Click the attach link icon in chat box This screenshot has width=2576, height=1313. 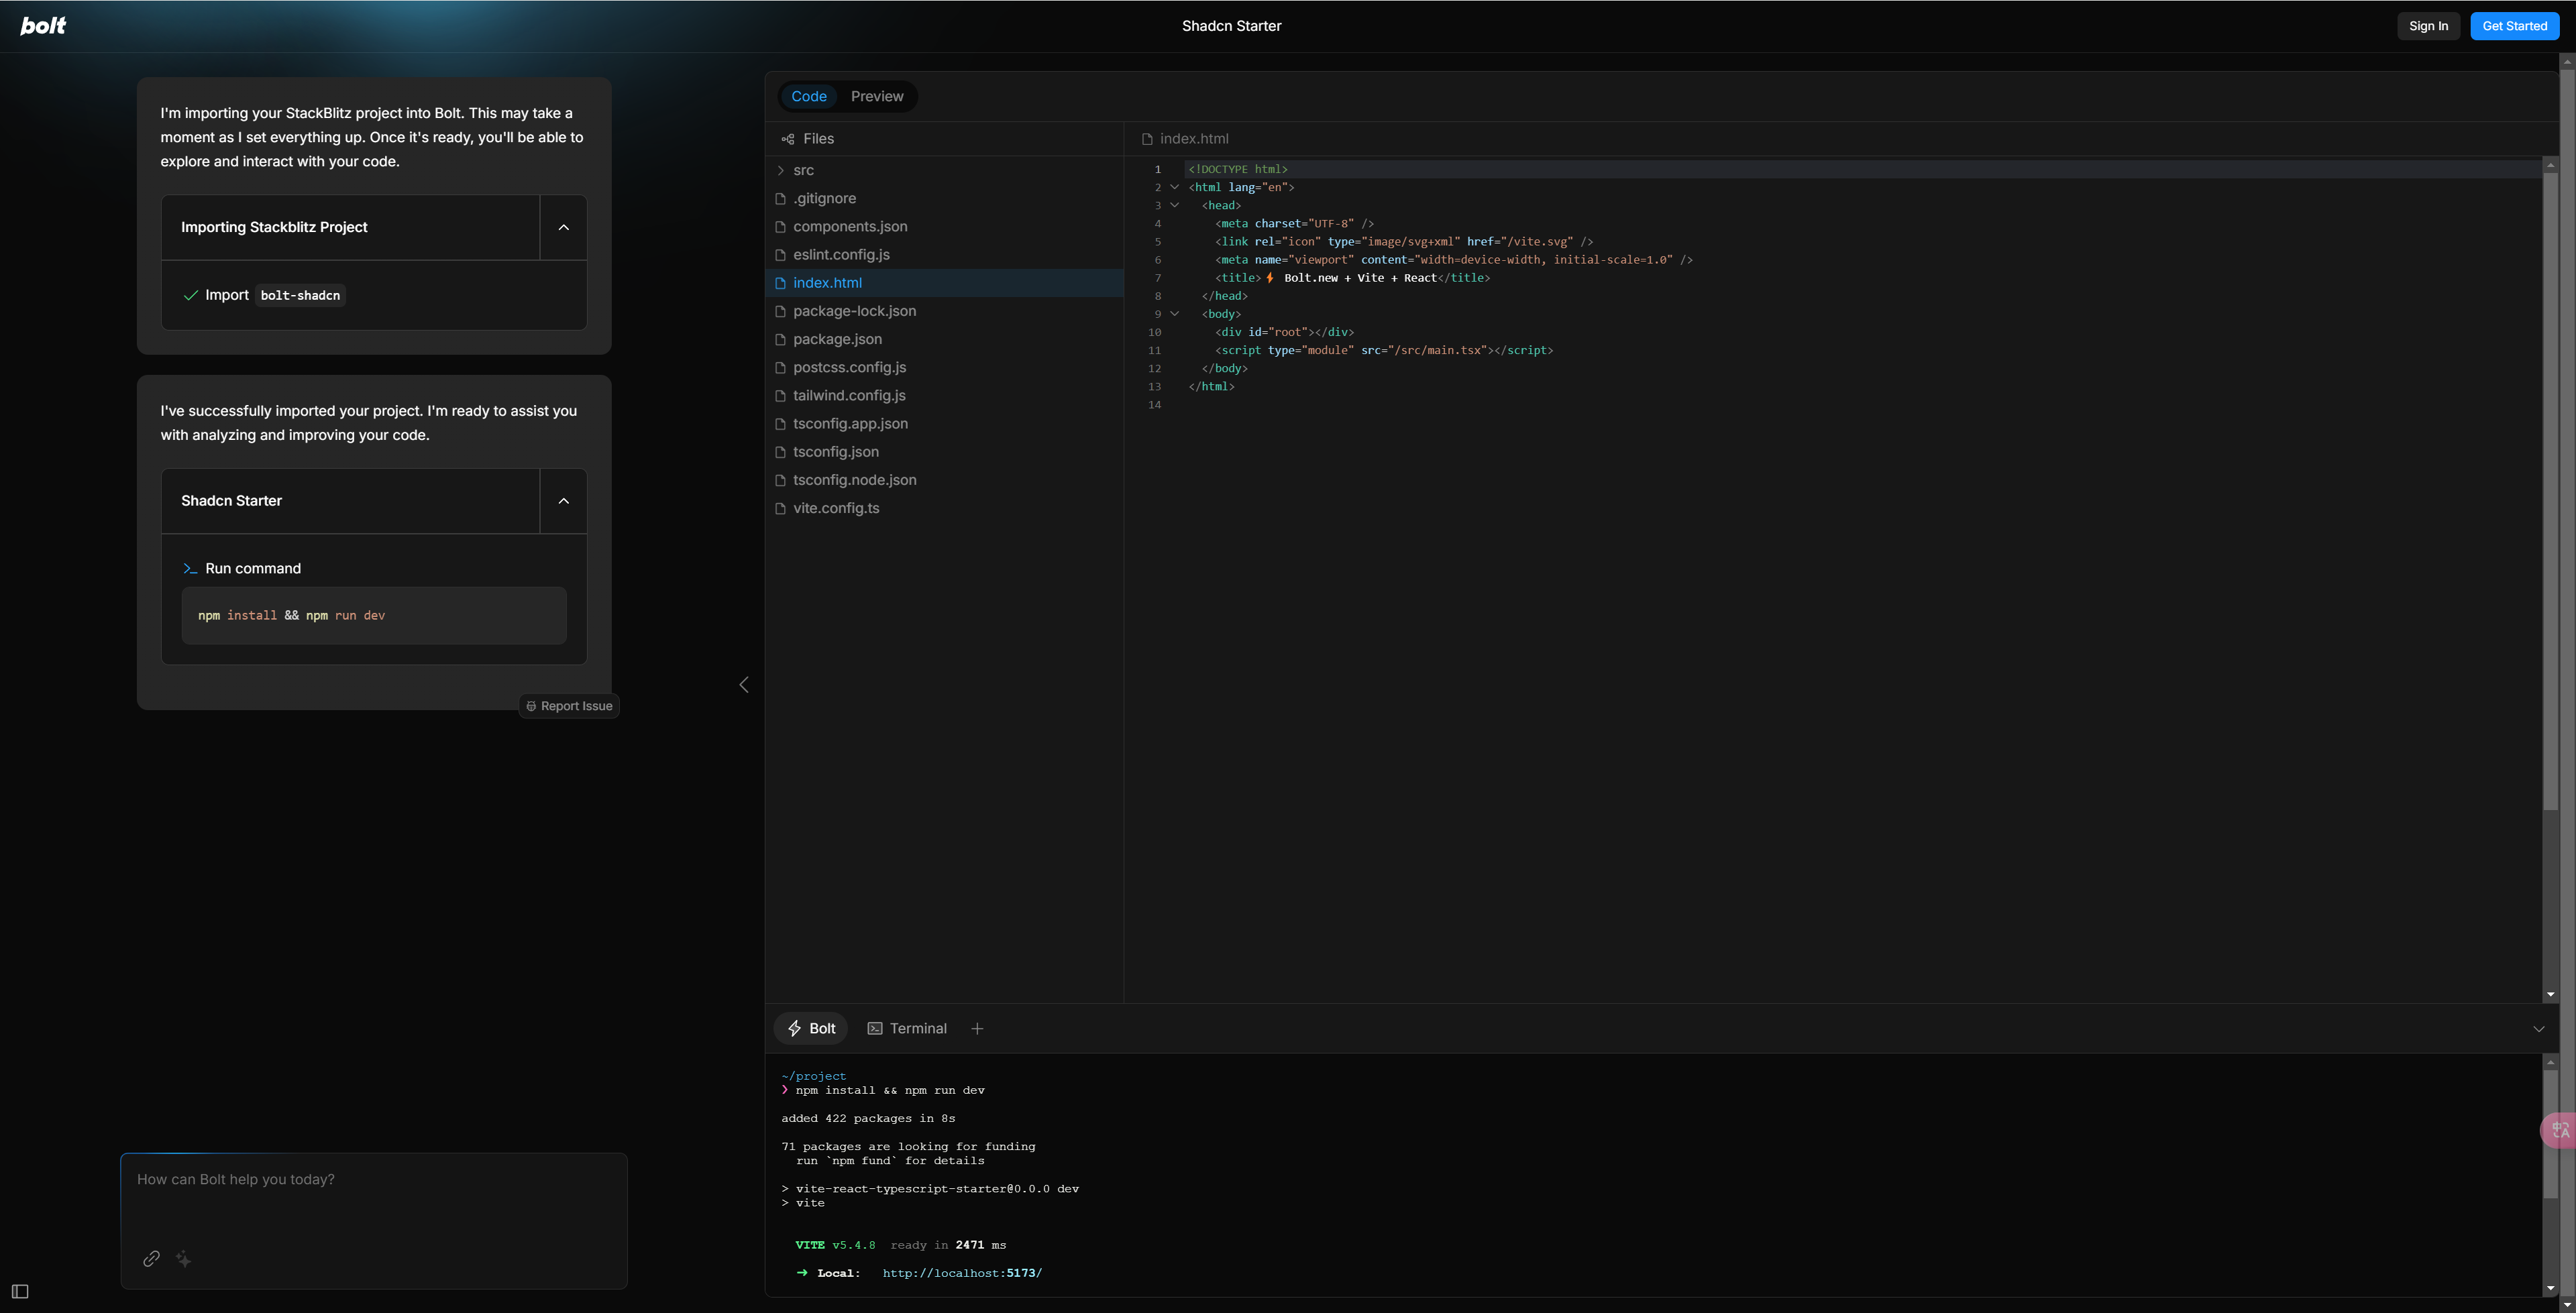click(151, 1259)
